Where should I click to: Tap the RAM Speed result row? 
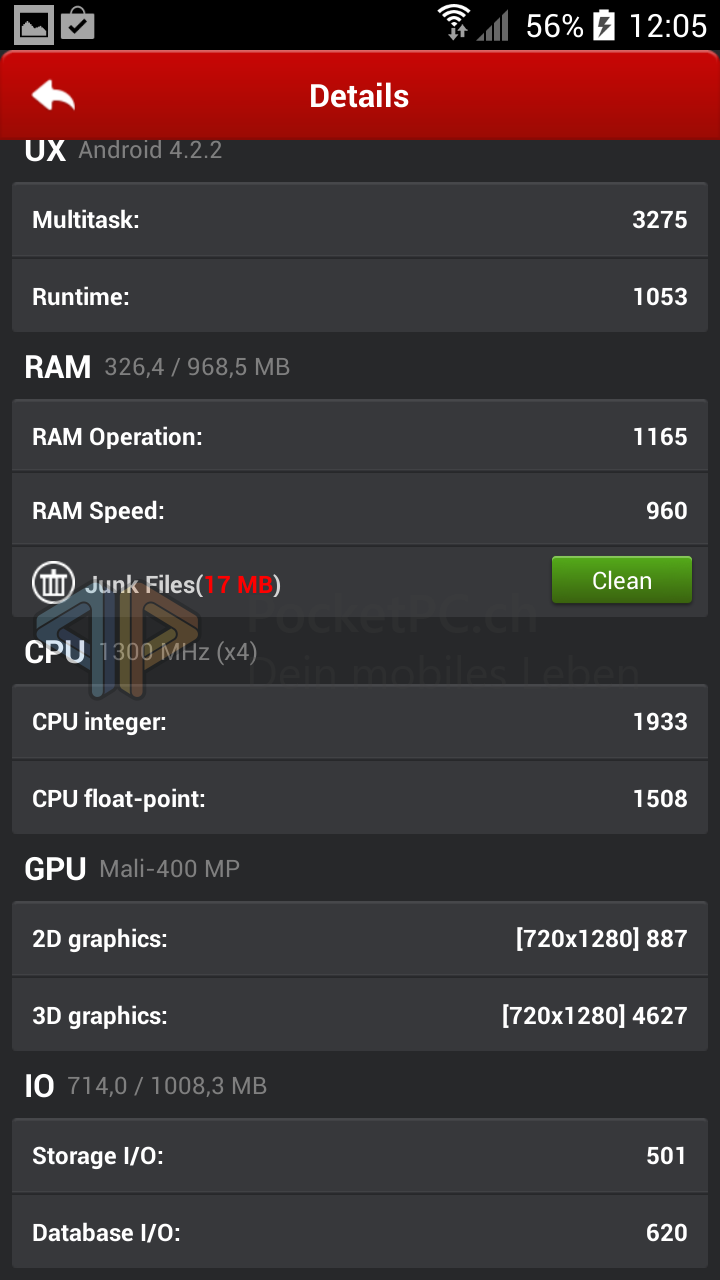[360, 511]
